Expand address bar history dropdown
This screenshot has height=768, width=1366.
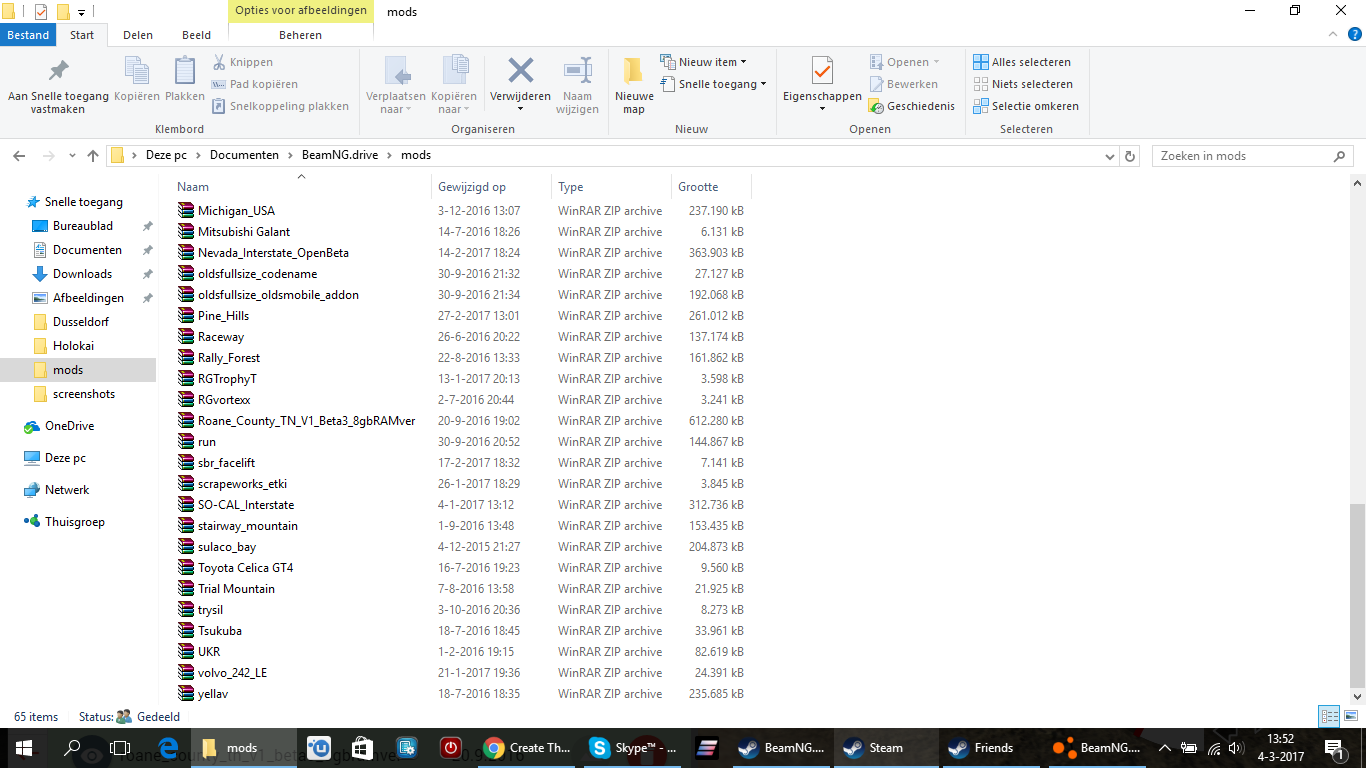click(x=1109, y=157)
